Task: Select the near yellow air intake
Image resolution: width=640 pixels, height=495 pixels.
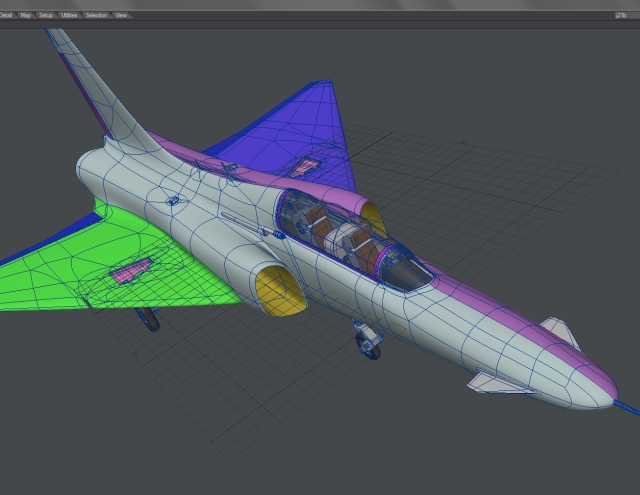Action: (x=277, y=292)
